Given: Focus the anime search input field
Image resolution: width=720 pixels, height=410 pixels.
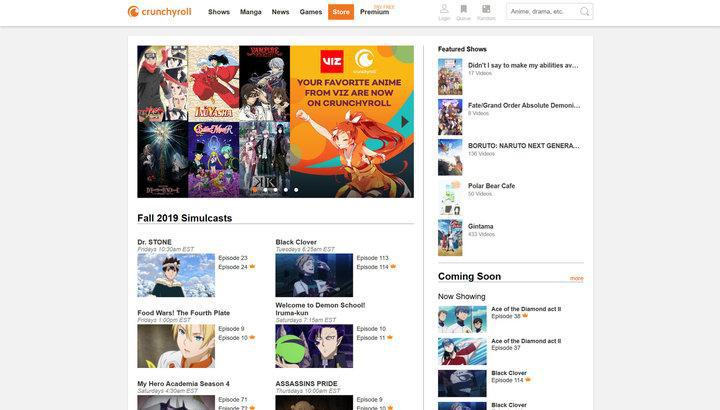Looking at the screenshot, I should (x=541, y=12).
